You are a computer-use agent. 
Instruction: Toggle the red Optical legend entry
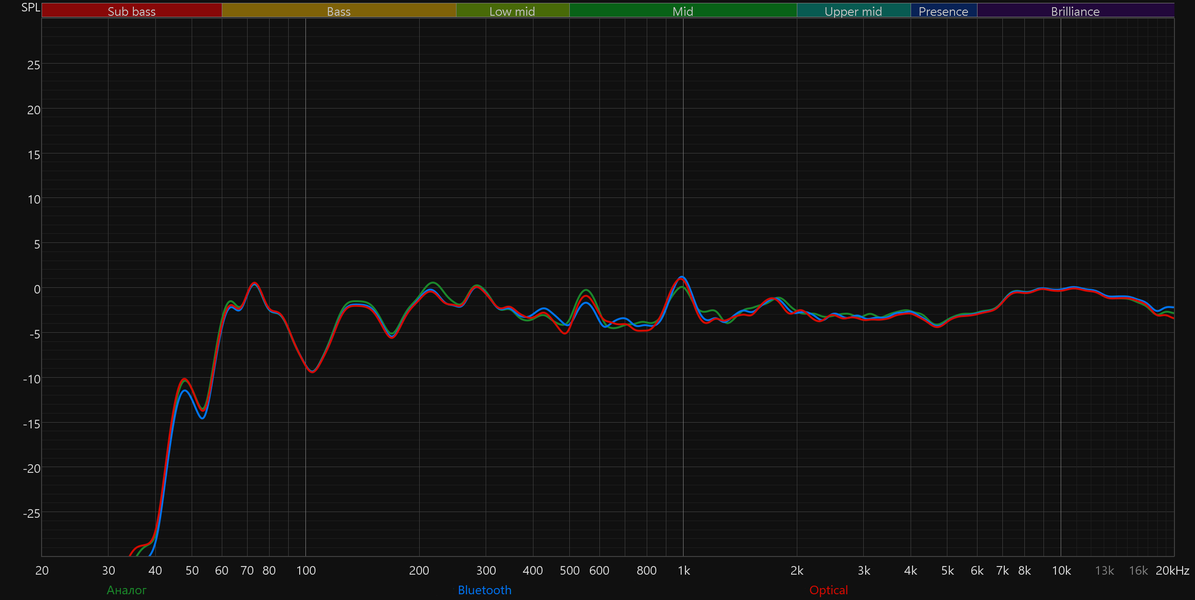828,590
